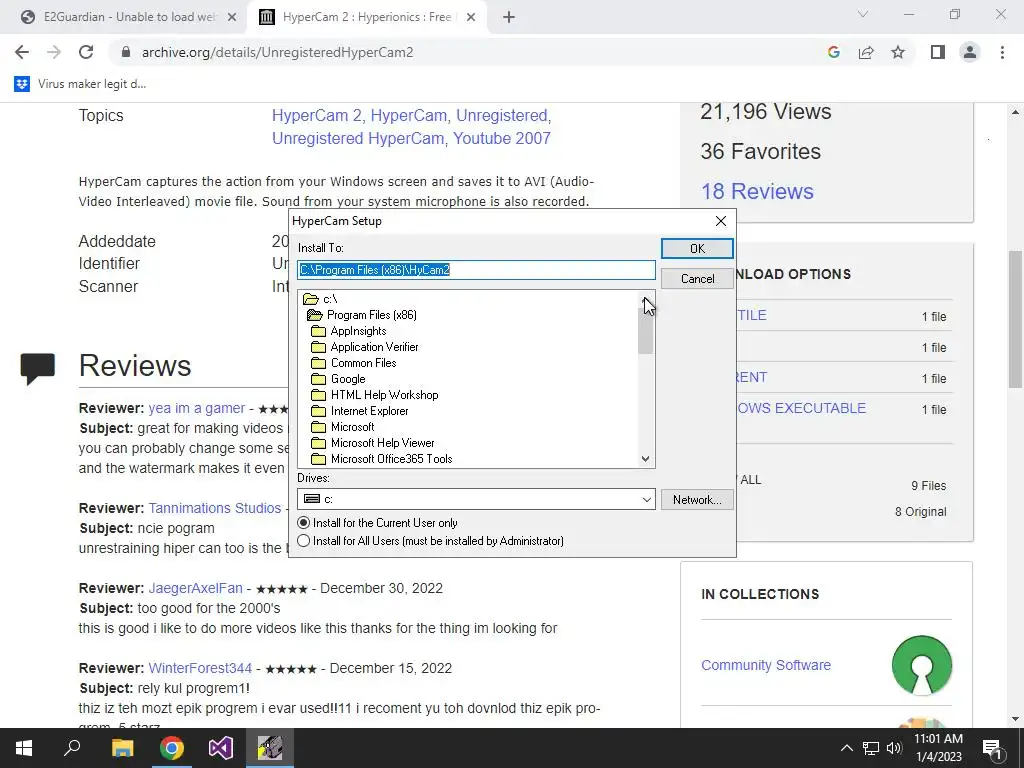
Task: Open File Explorer from taskbar
Action: point(122,748)
